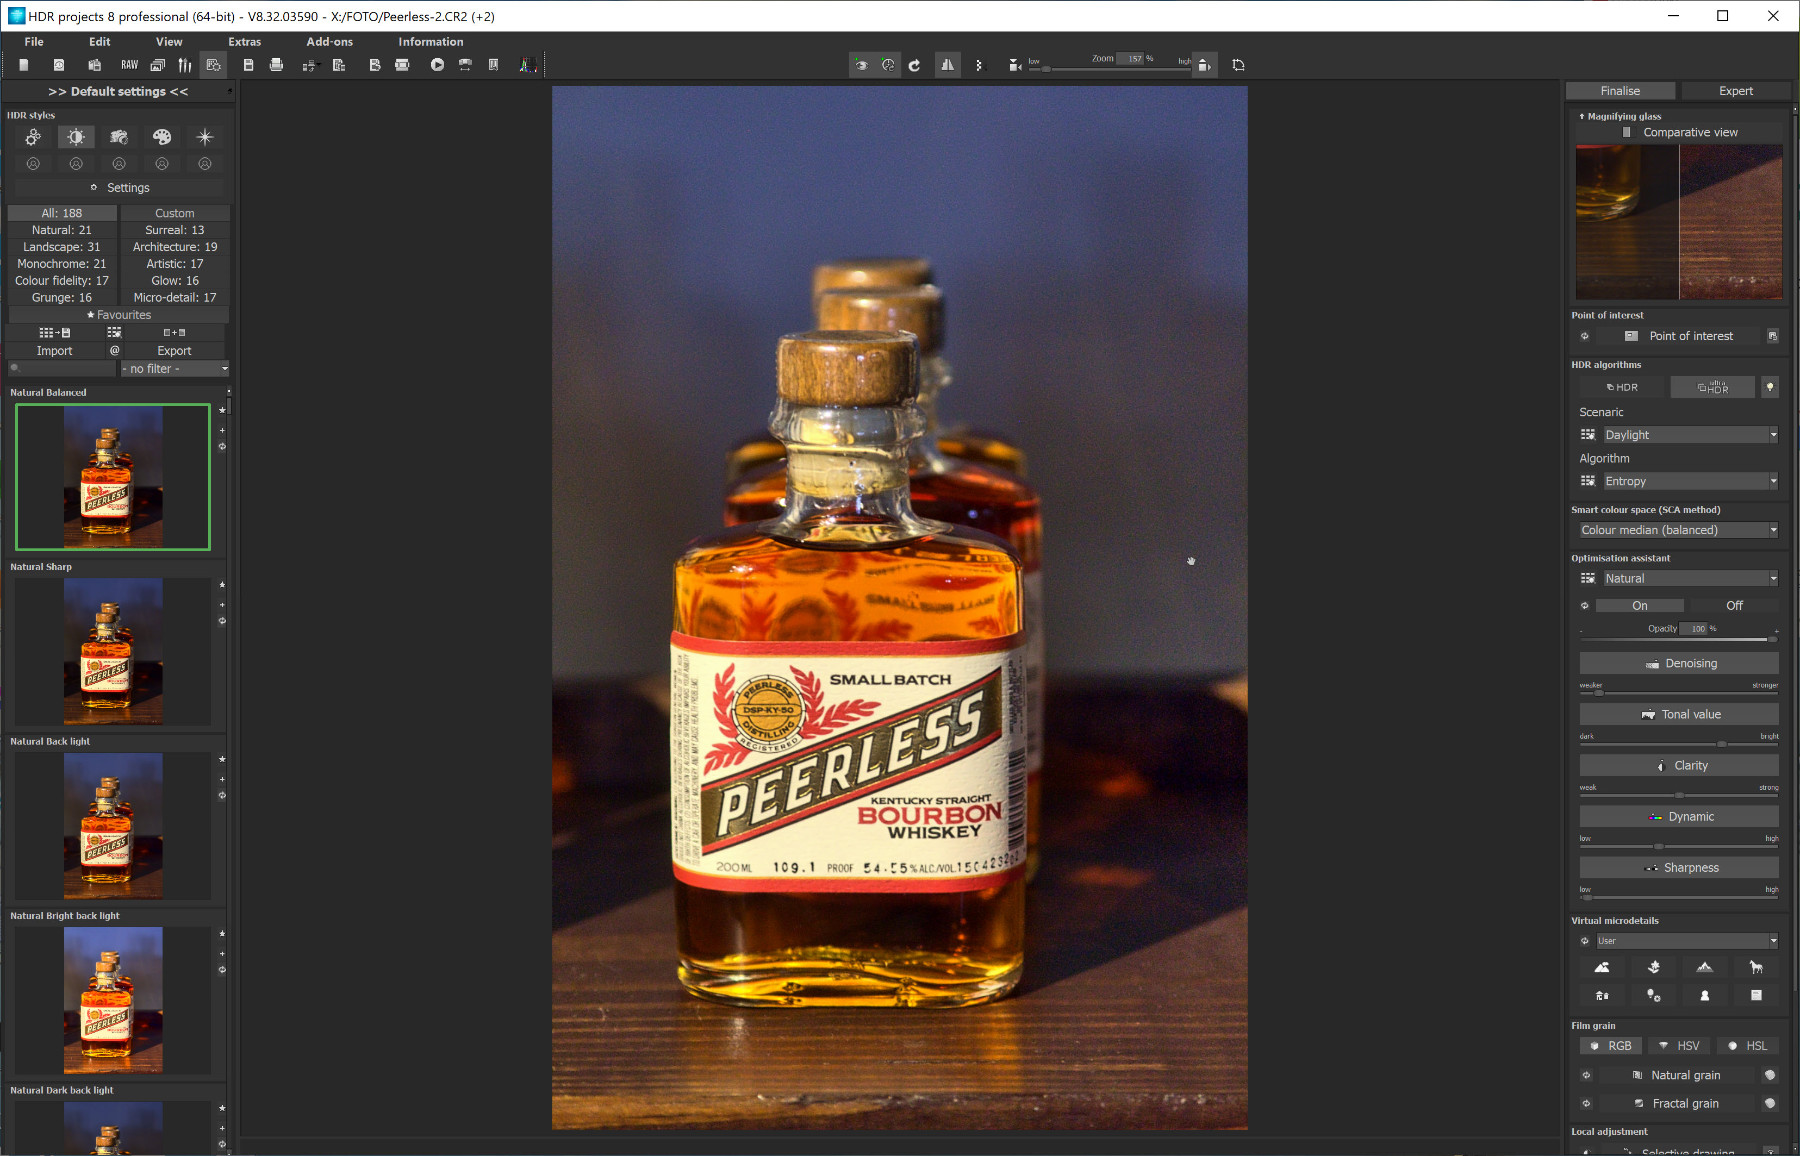
Task: Click the Export presets button
Action: coord(174,351)
